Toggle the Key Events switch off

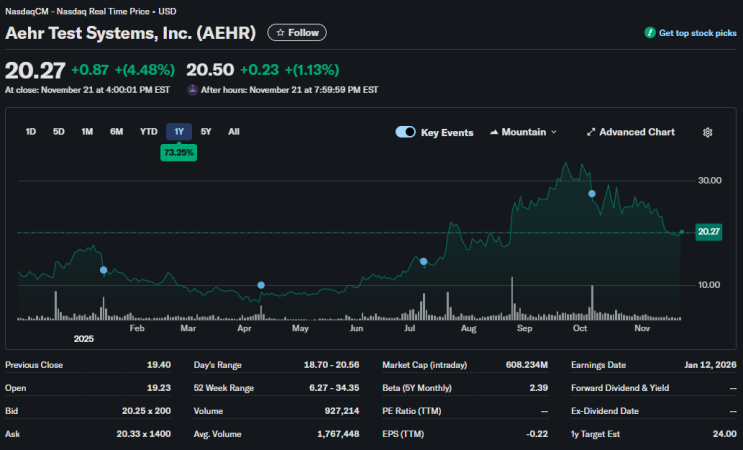pos(406,132)
